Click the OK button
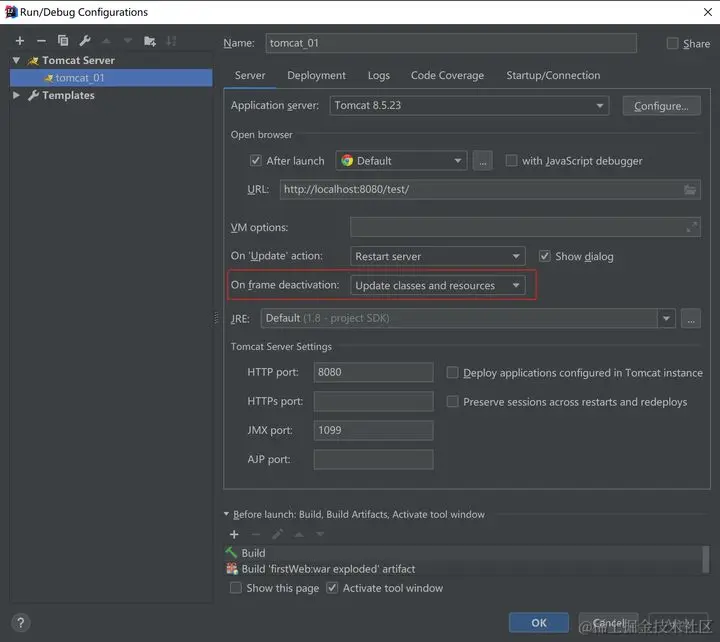The image size is (720, 642). coord(539,623)
